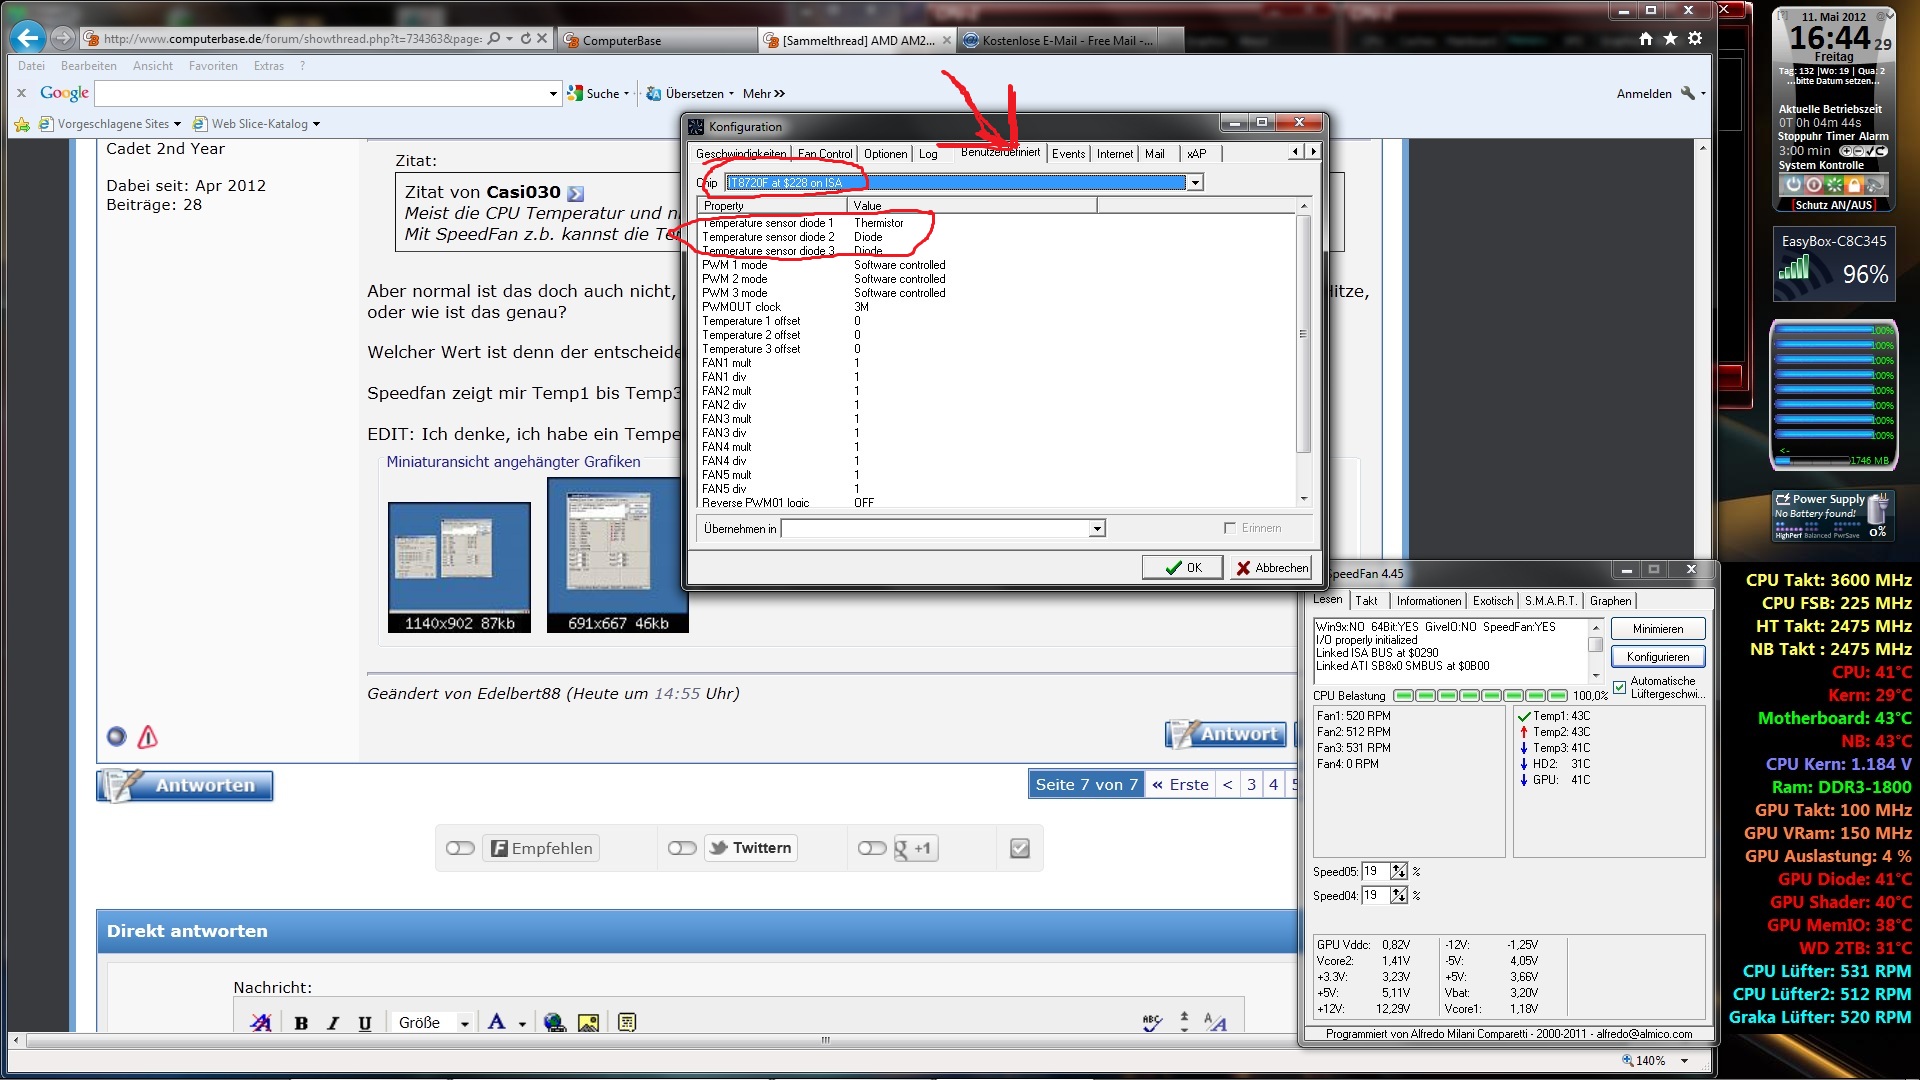
Task: Open the Chip dropdown in Konfiguration
Action: coord(1194,183)
